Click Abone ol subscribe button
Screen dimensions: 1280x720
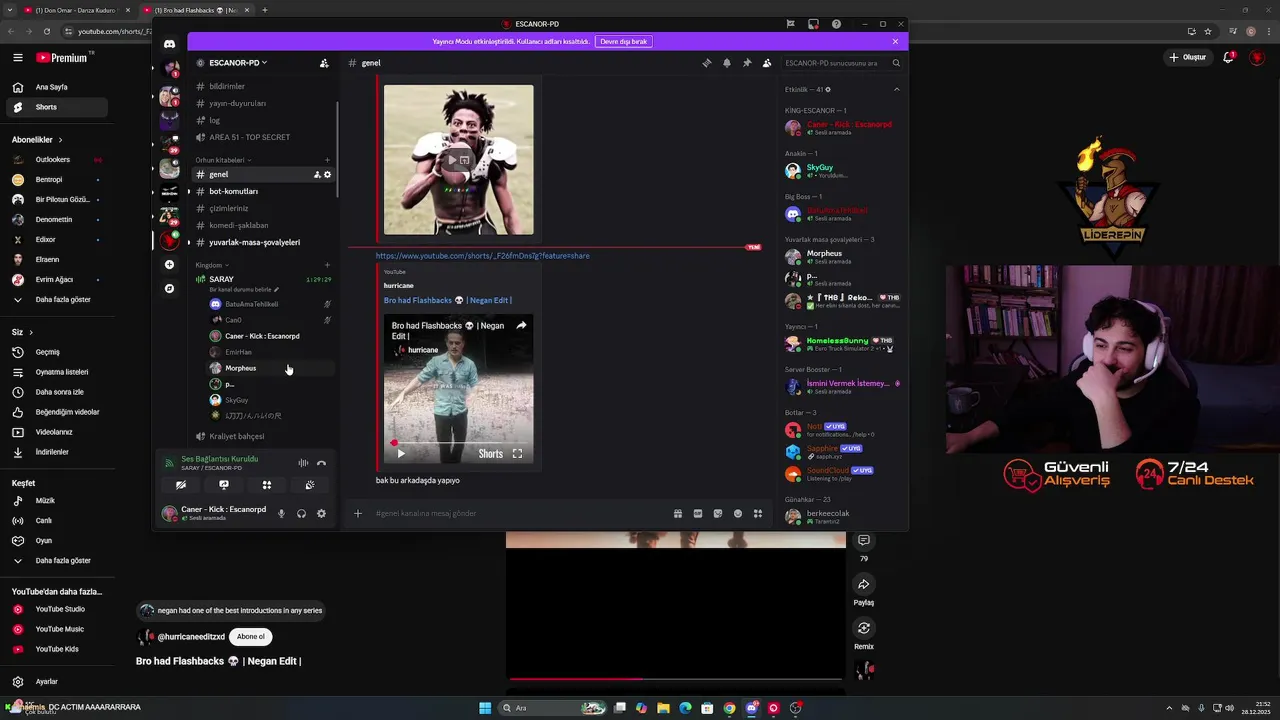point(251,637)
